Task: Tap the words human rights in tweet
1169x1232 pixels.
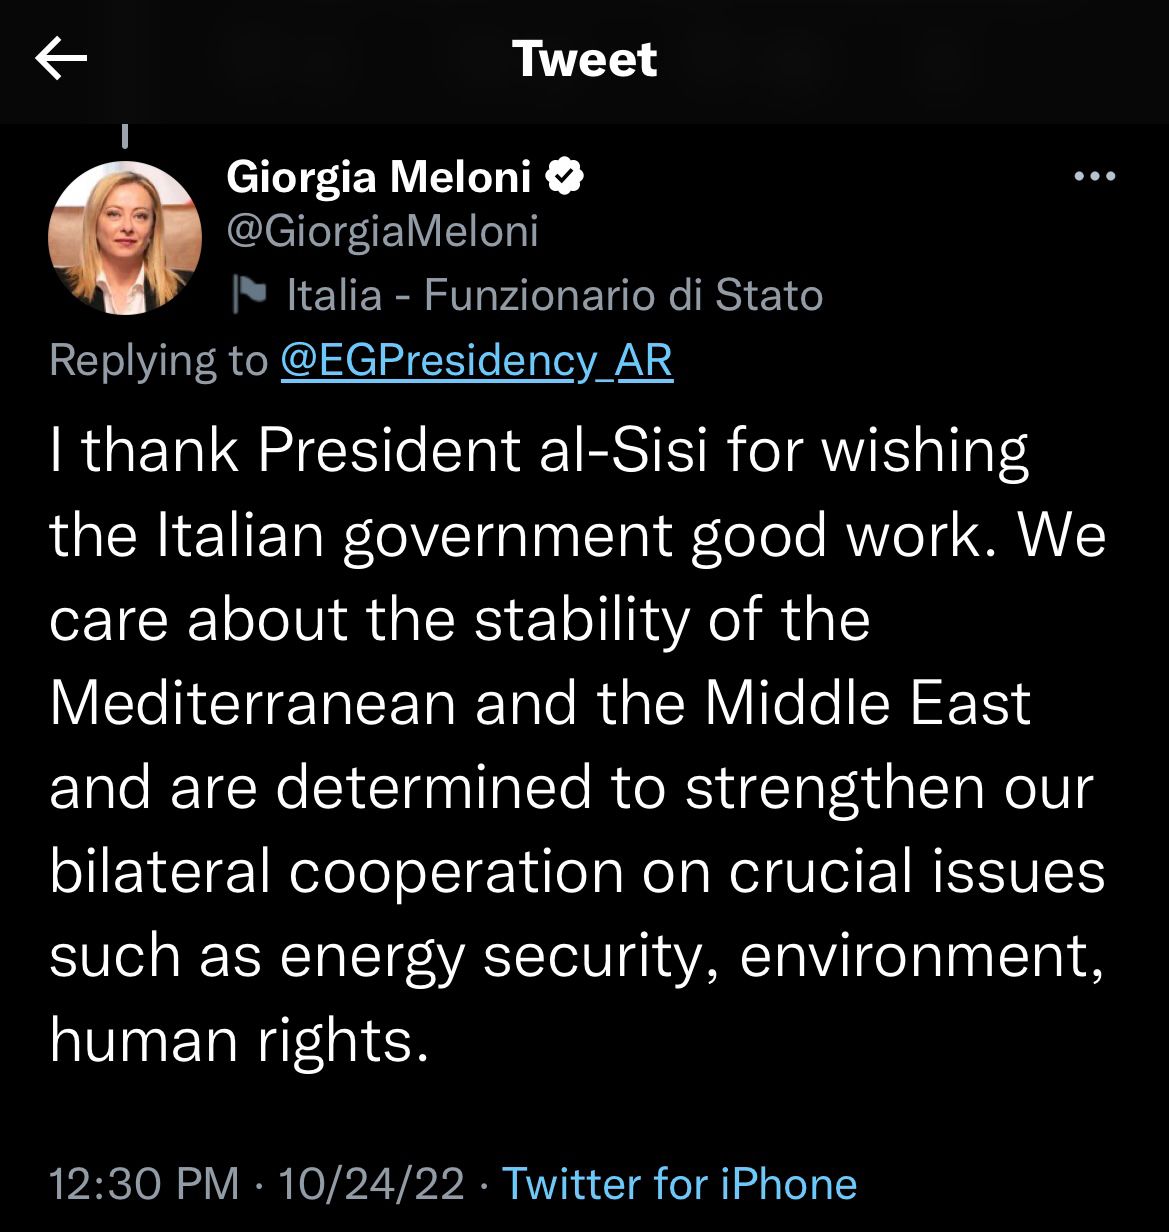Action: (x=231, y=1040)
